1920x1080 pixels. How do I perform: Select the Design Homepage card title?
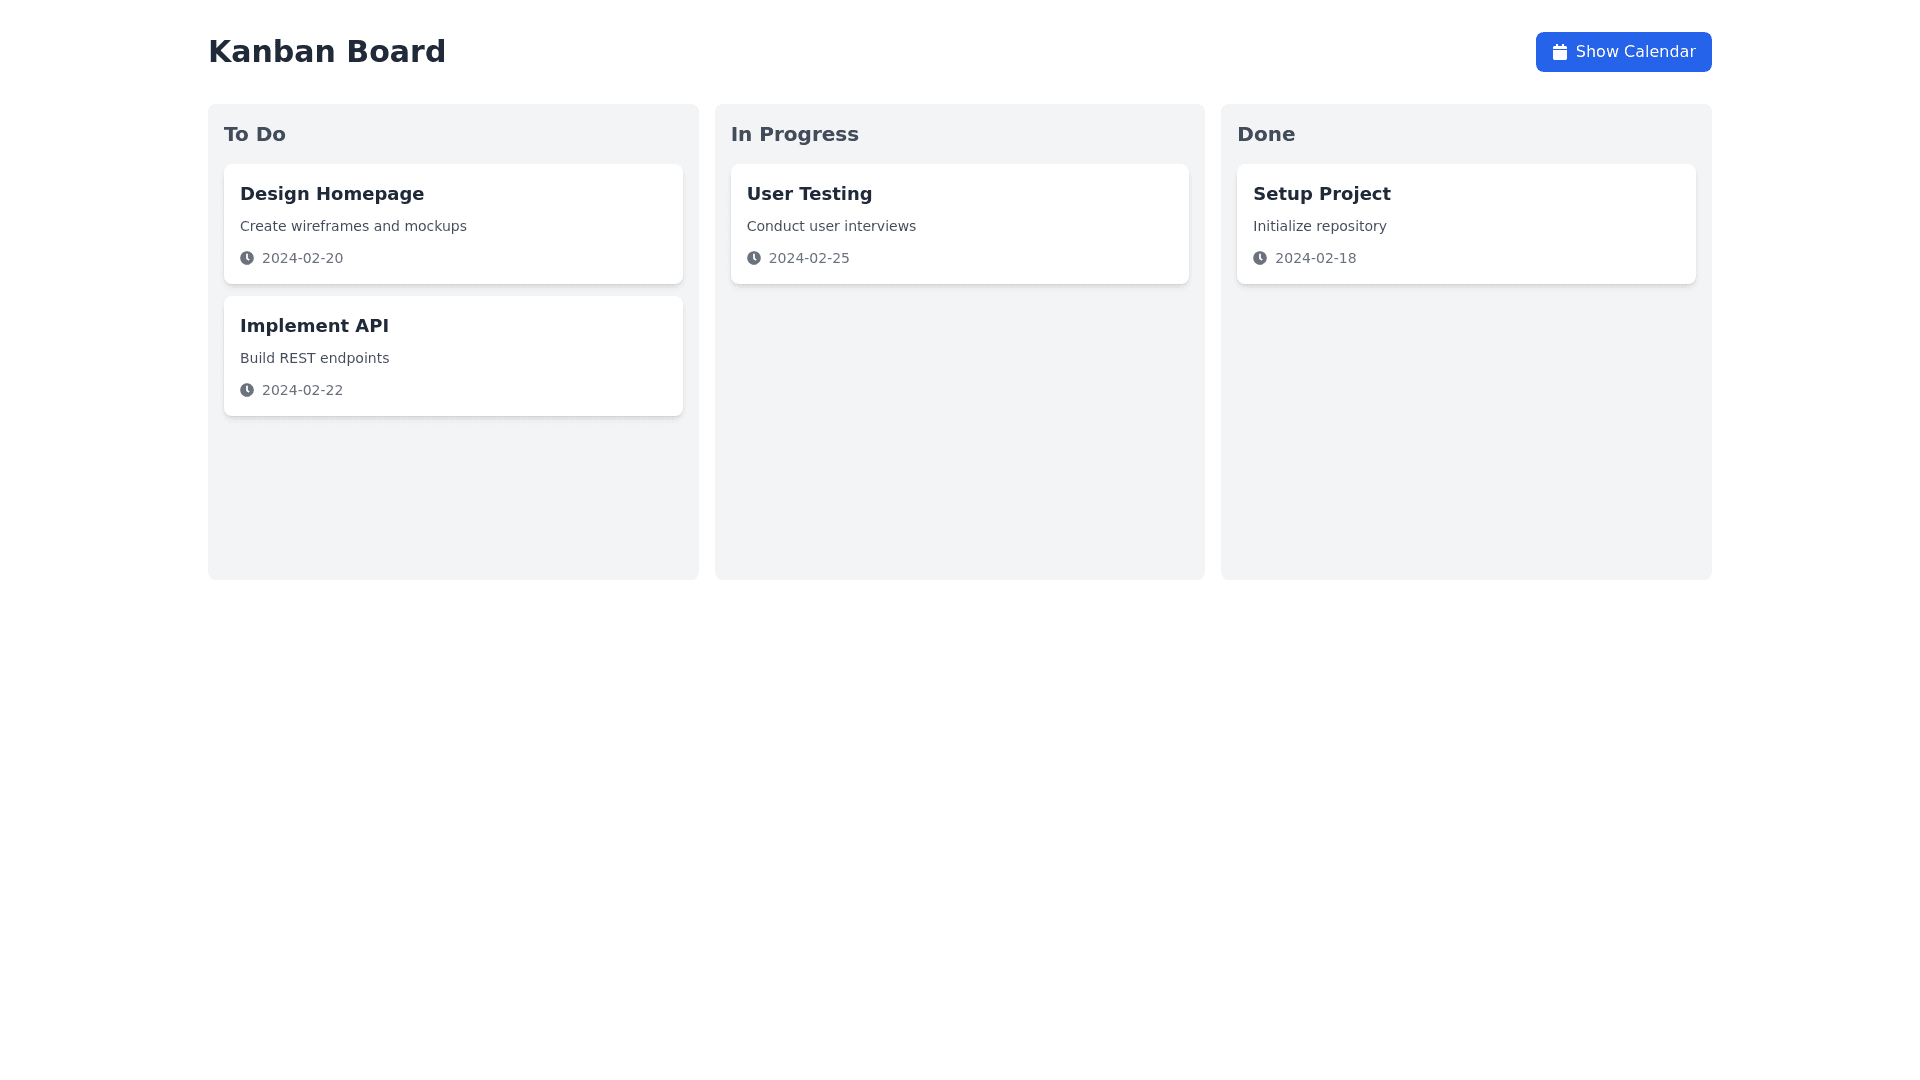pos(332,194)
